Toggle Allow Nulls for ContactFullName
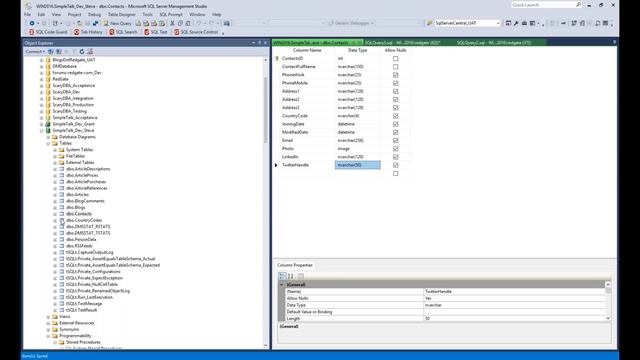The image size is (640, 360). pyautogui.click(x=396, y=67)
